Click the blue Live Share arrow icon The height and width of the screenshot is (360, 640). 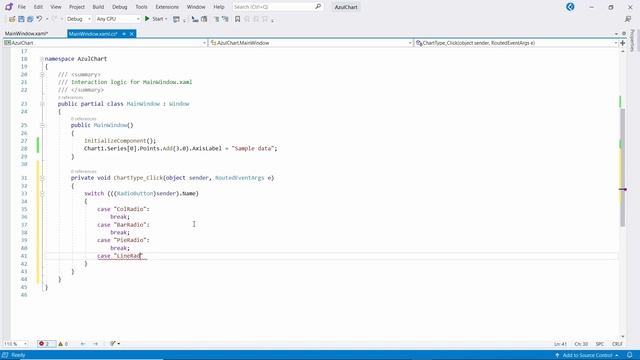point(570,7)
